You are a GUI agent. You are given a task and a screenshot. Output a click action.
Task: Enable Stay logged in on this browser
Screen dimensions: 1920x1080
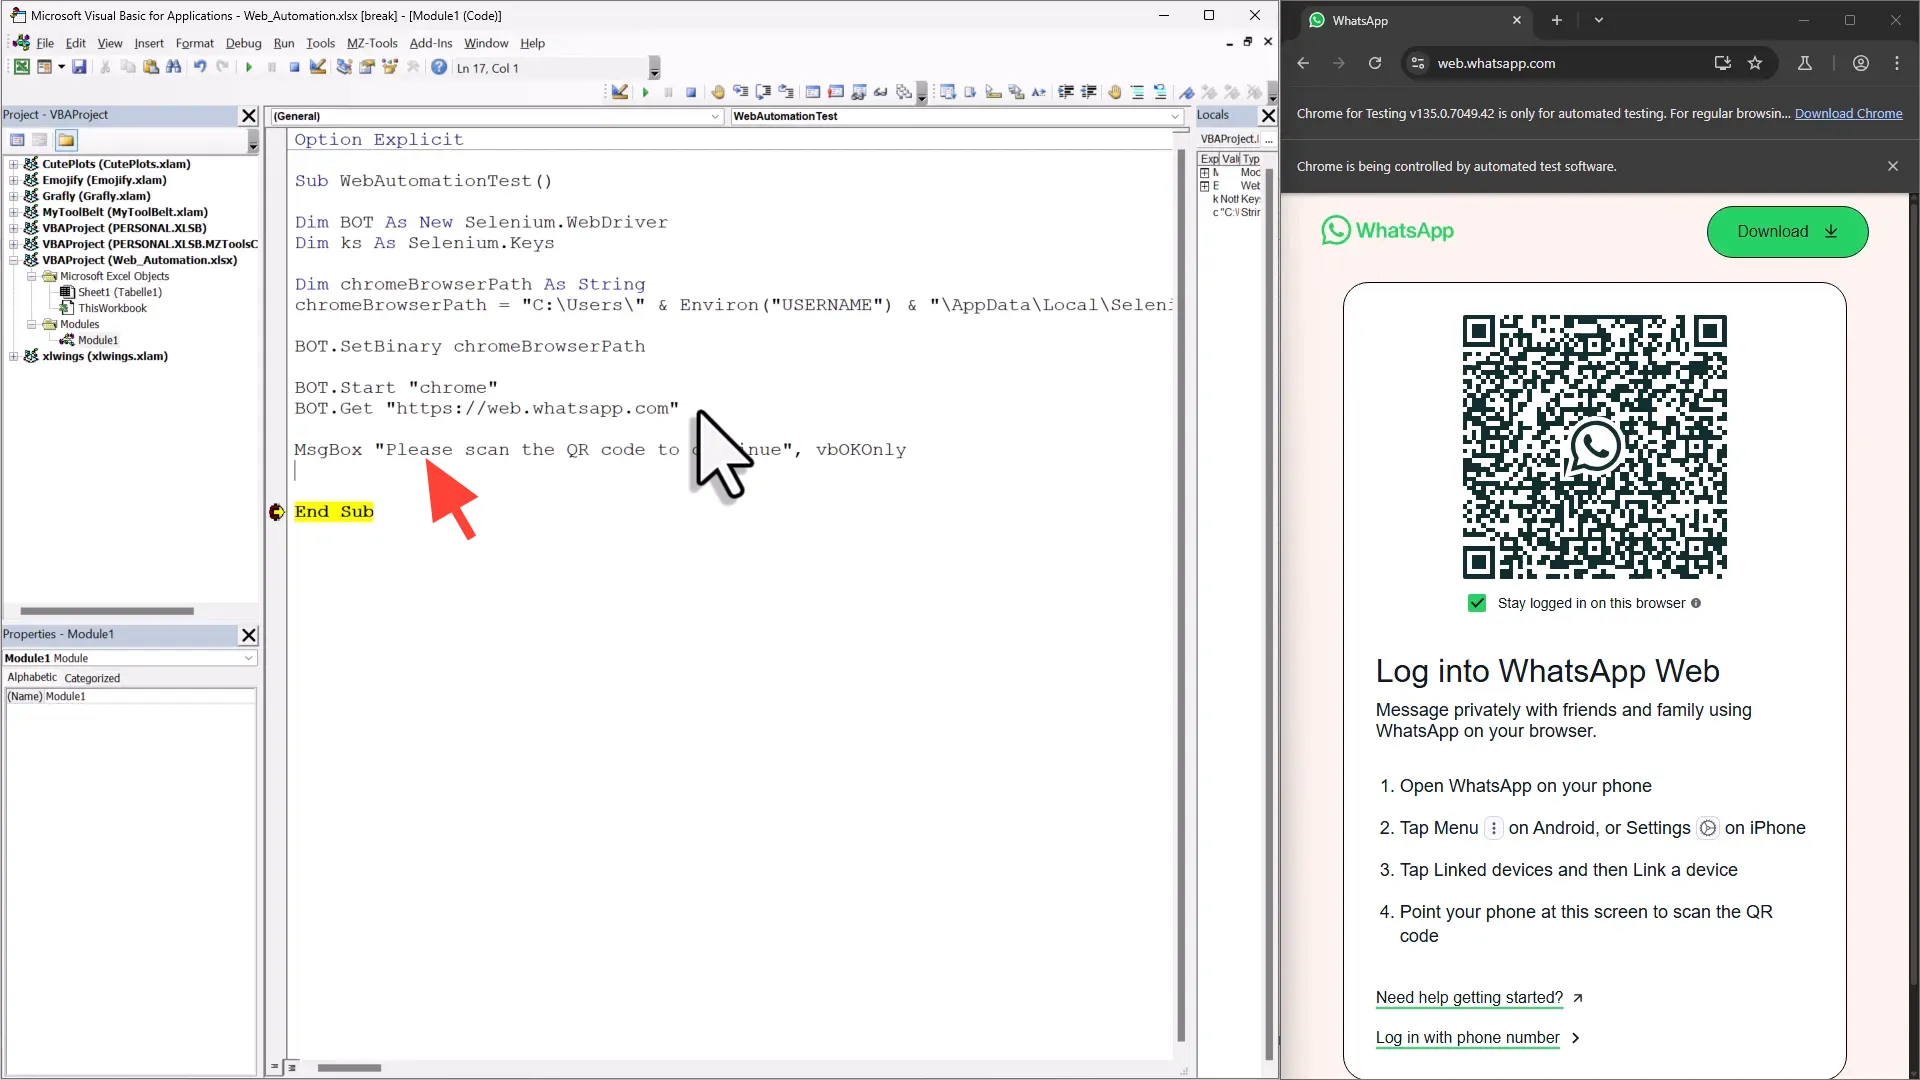pos(1477,603)
